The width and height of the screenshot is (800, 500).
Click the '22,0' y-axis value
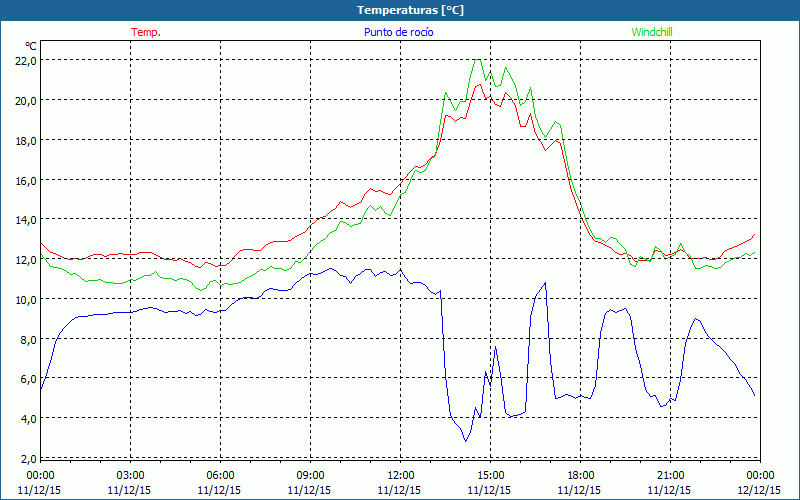coord(26,61)
